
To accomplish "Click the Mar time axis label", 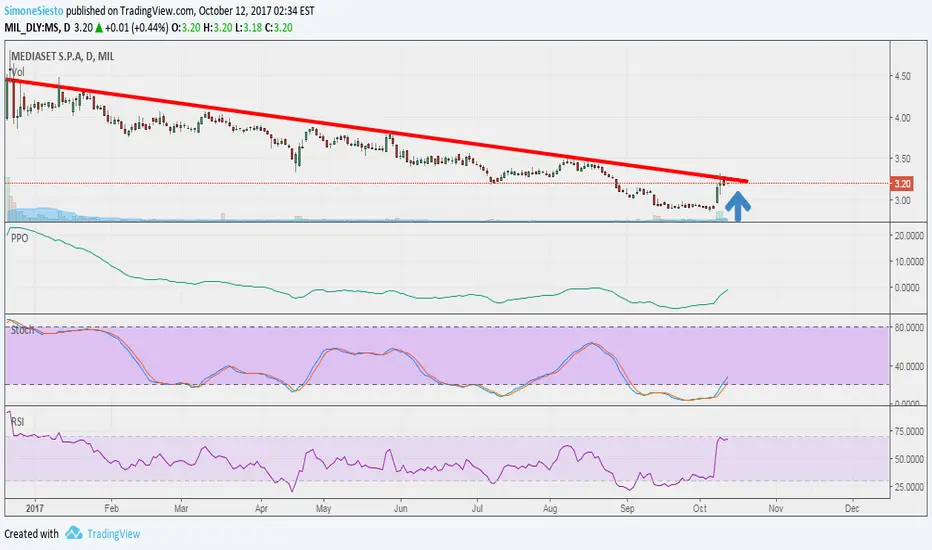I will pyautogui.click(x=181, y=508).
